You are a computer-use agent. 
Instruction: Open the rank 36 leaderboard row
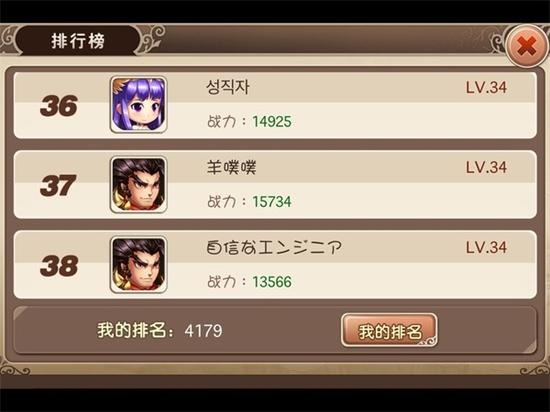275,105
